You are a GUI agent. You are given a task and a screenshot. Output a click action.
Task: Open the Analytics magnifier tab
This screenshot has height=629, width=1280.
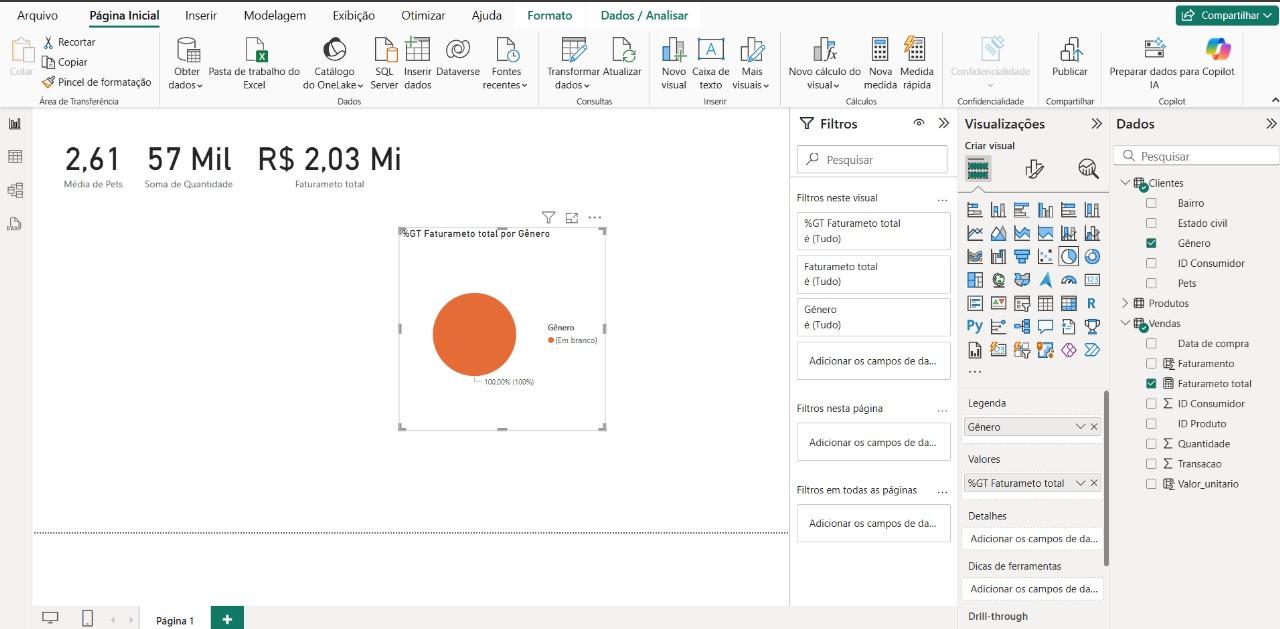(1088, 169)
